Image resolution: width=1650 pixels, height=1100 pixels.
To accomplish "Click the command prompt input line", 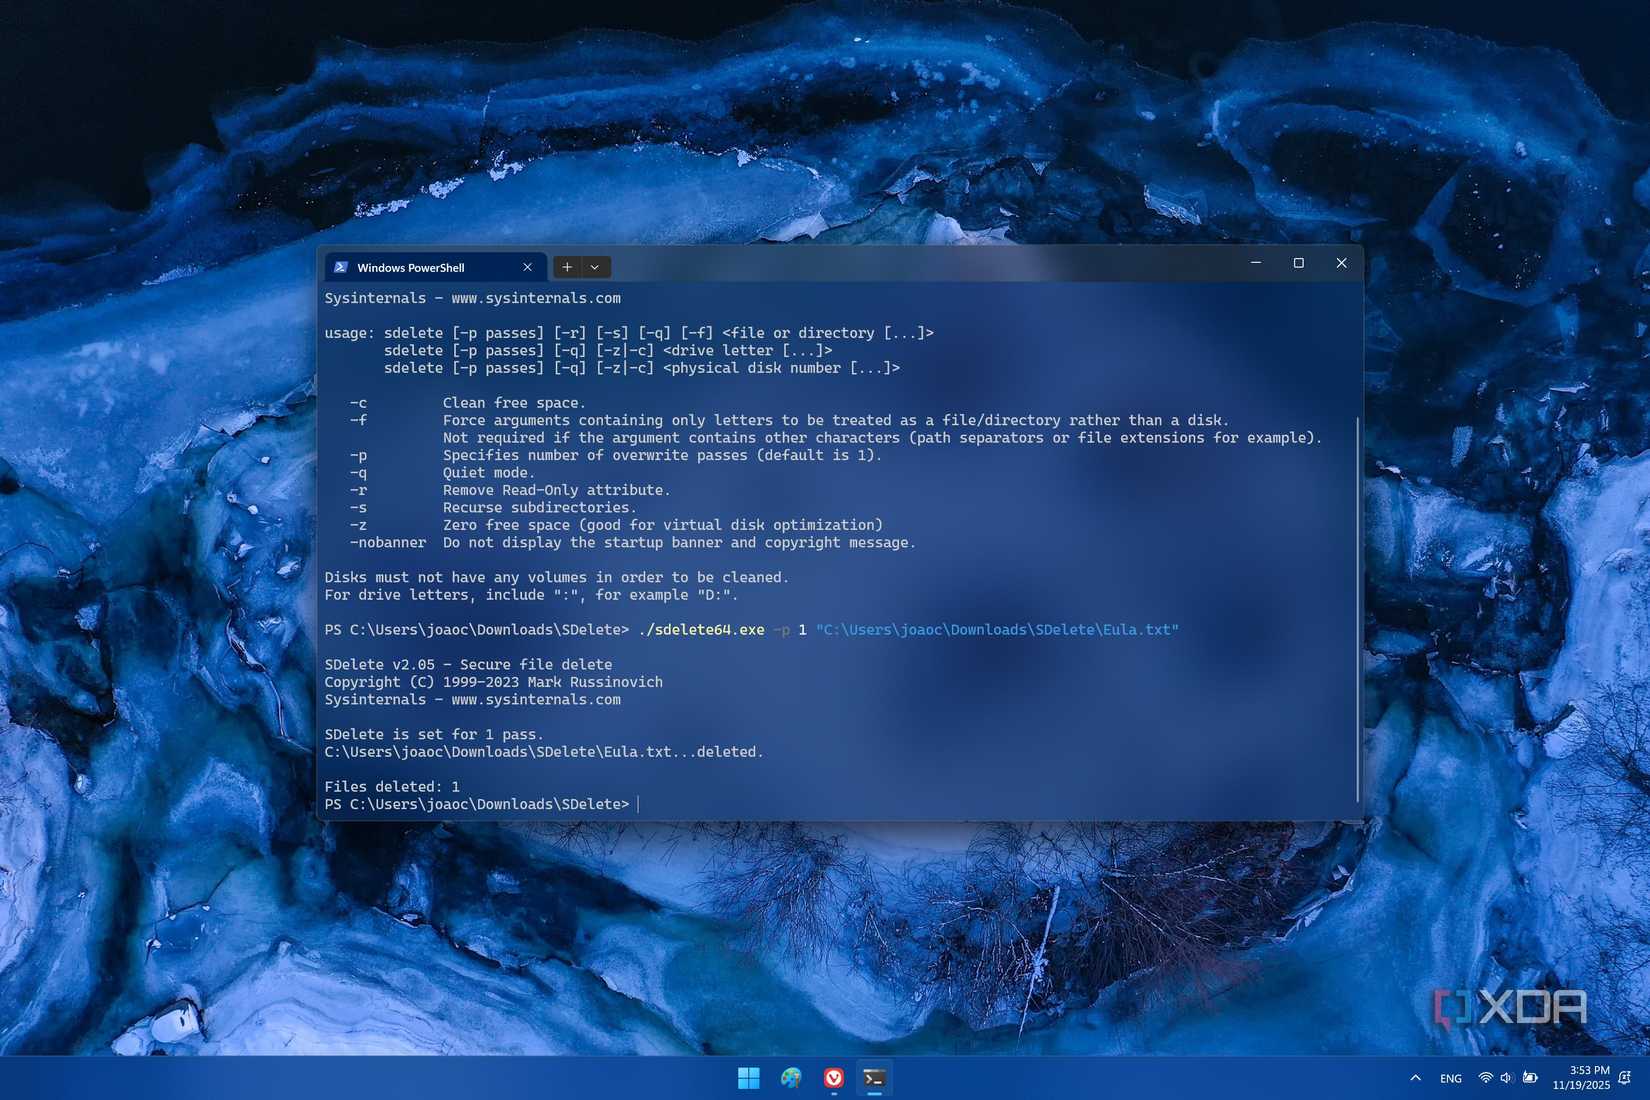I will (x=638, y=804).
